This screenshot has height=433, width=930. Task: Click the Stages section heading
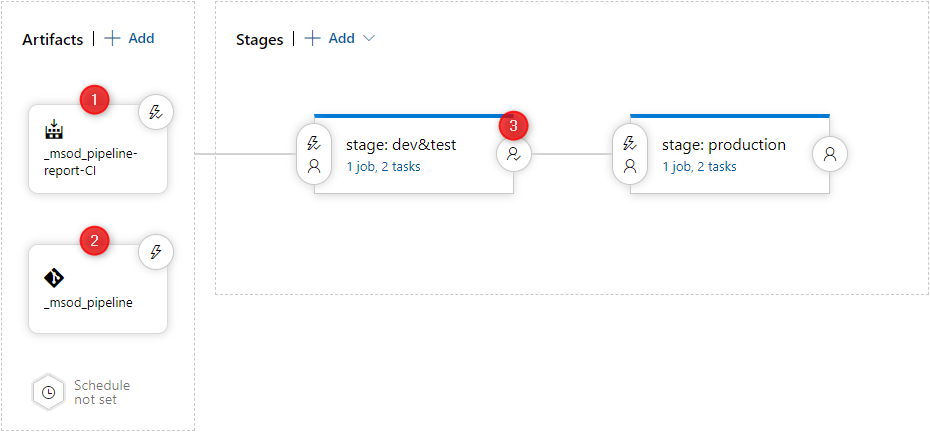[x=260, y=40]
